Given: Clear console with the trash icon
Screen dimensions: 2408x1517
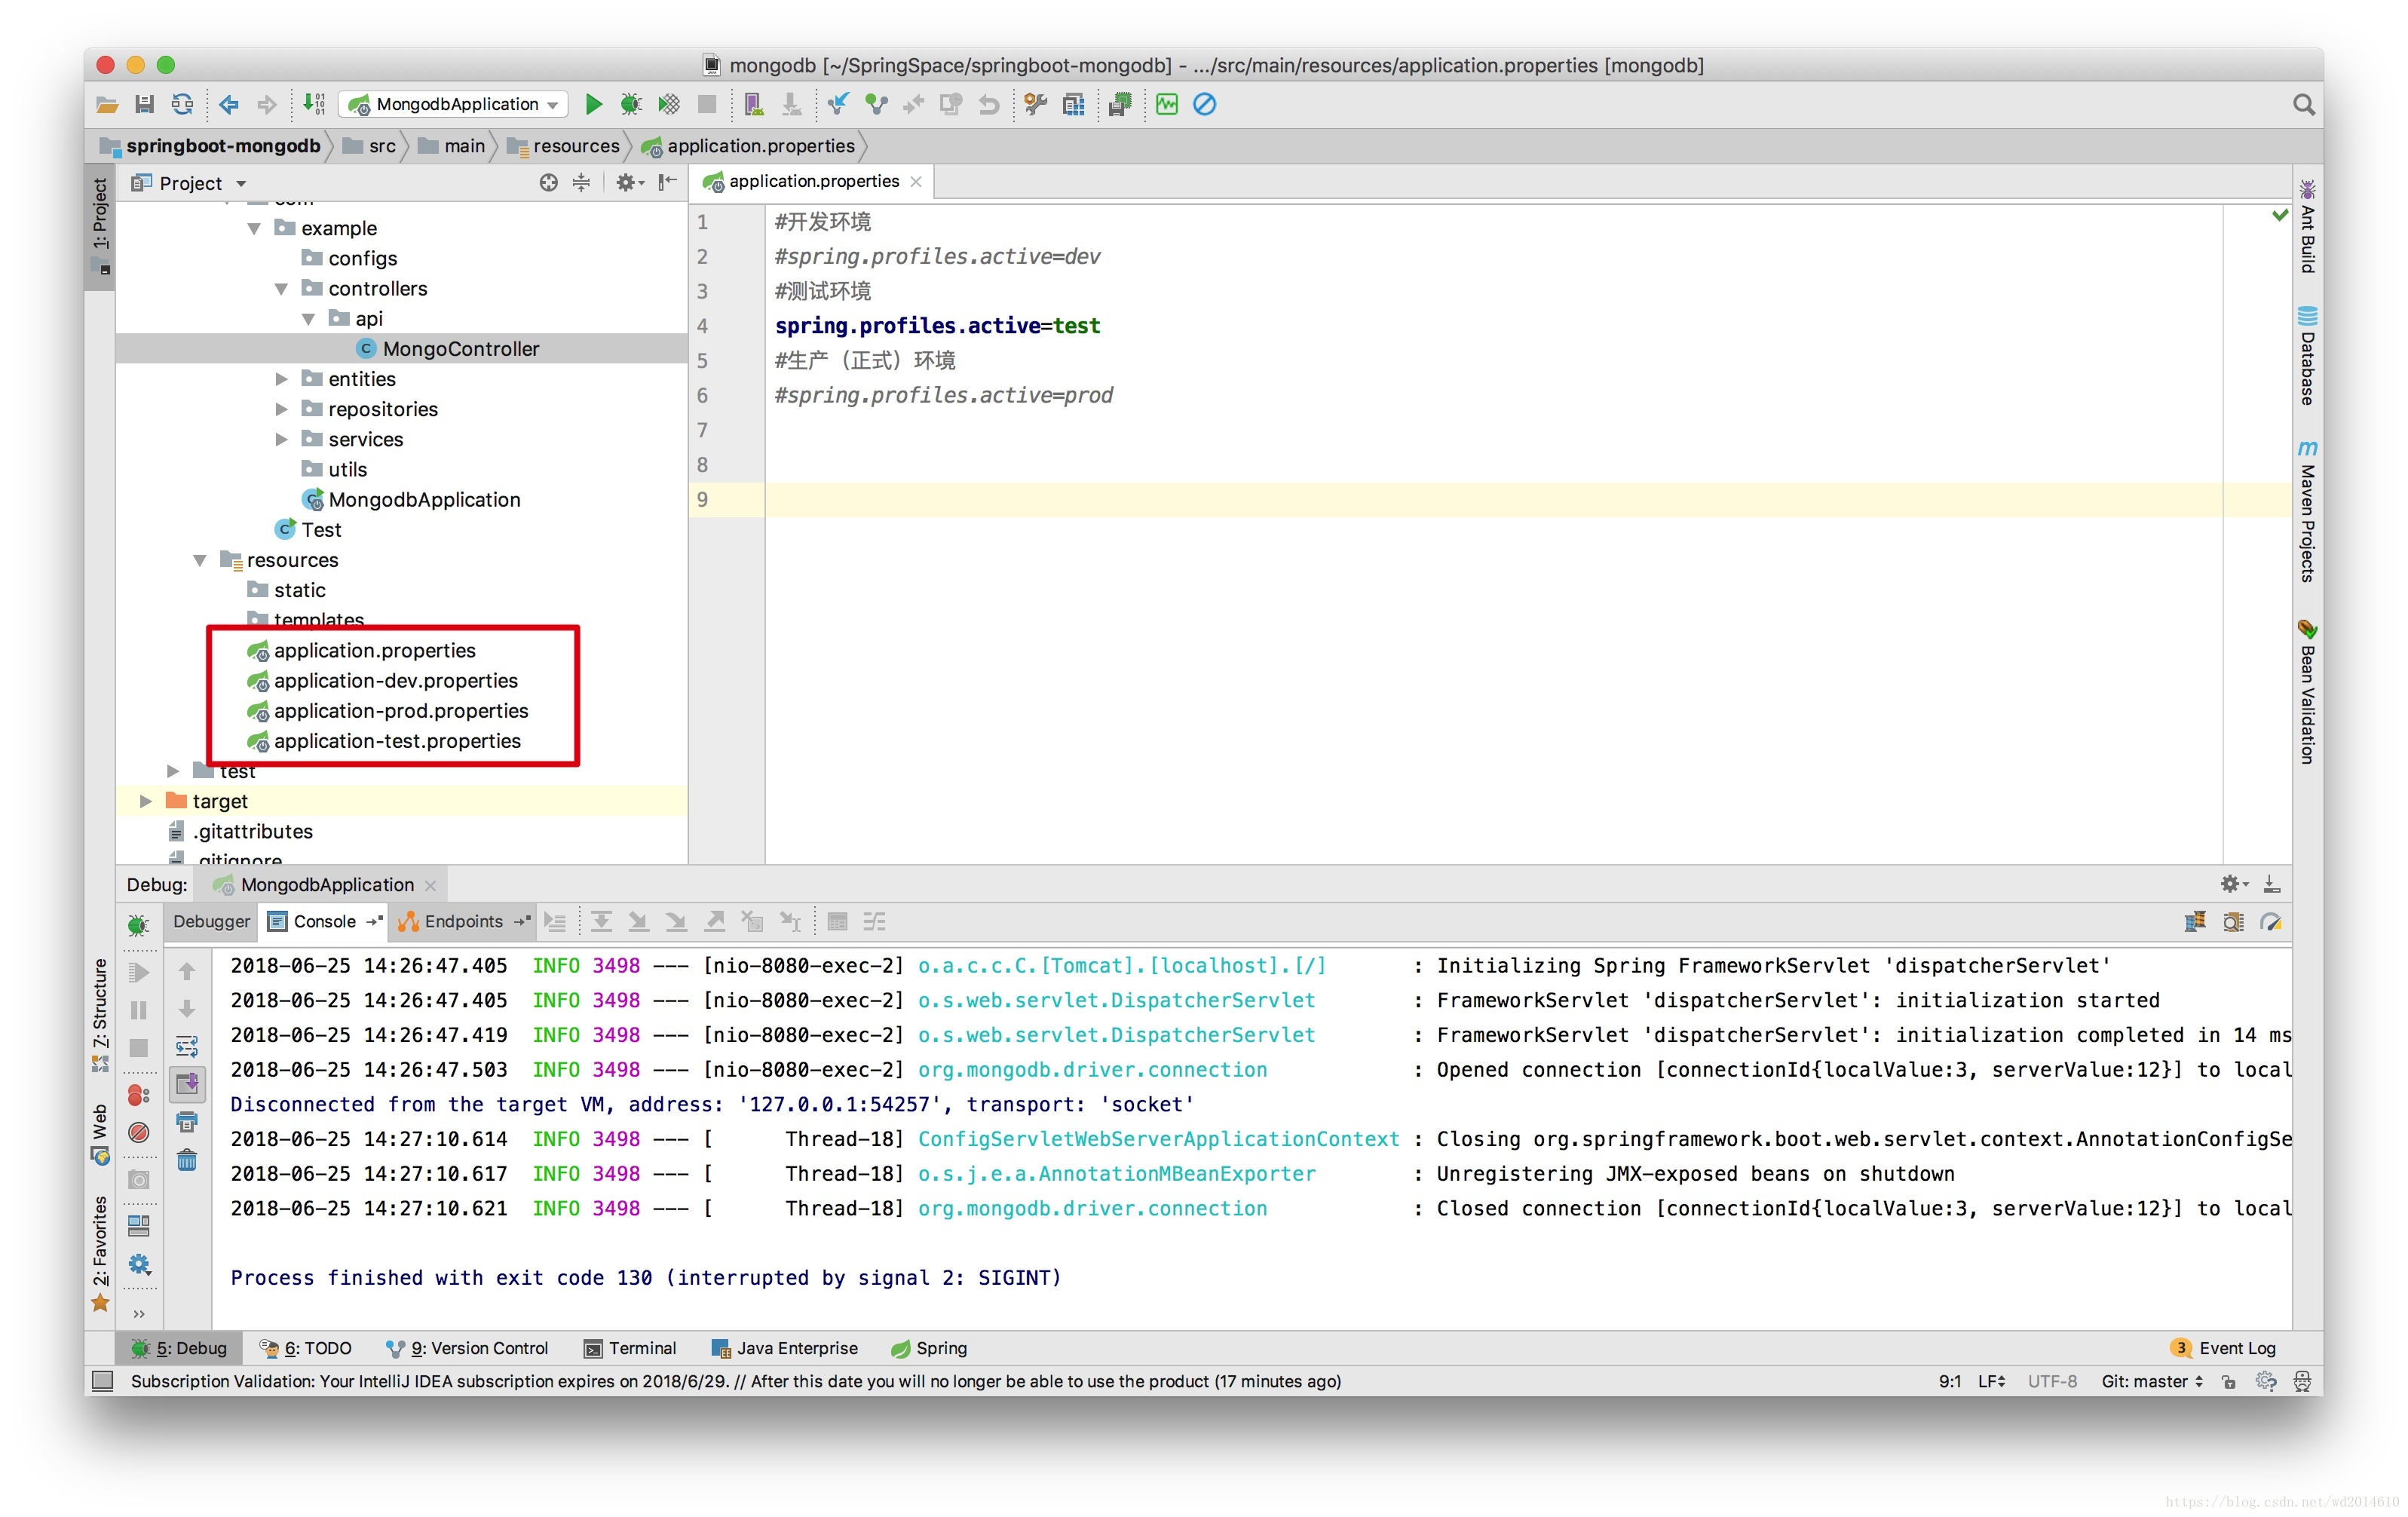Looking at the screenshot, I should [187, 1160].
